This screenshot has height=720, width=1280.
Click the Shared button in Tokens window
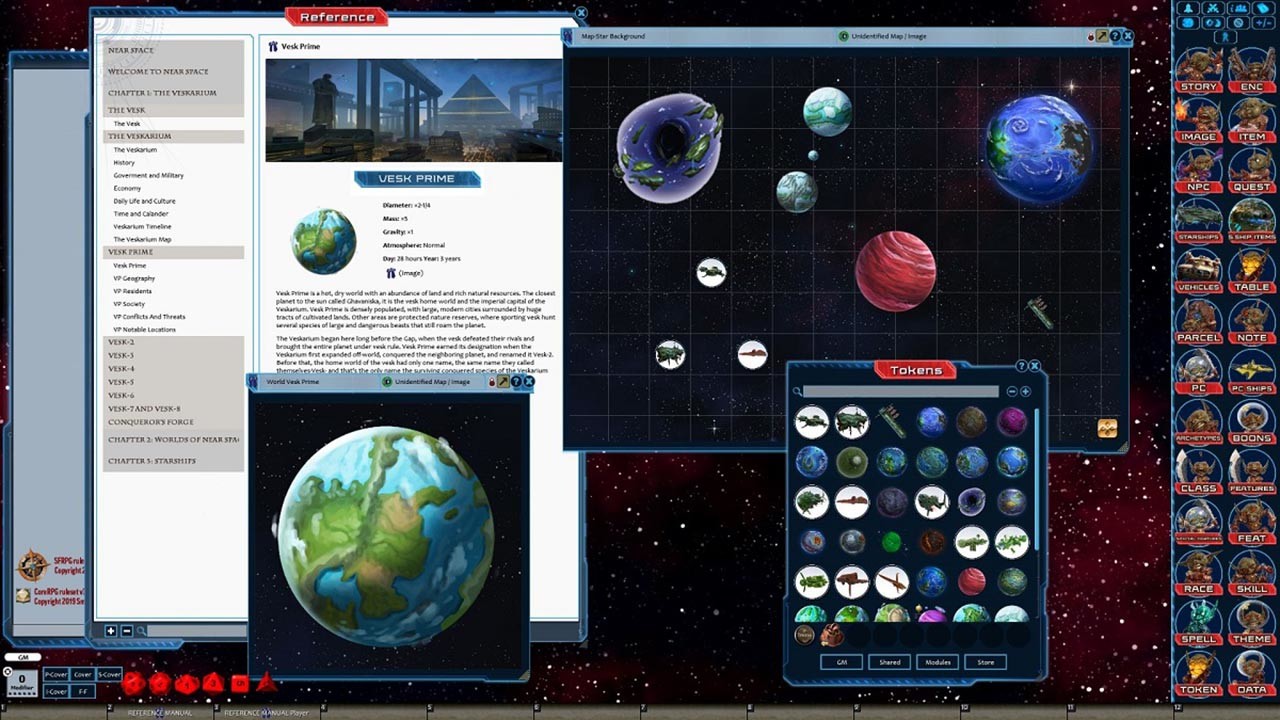(x=889, y=661)
